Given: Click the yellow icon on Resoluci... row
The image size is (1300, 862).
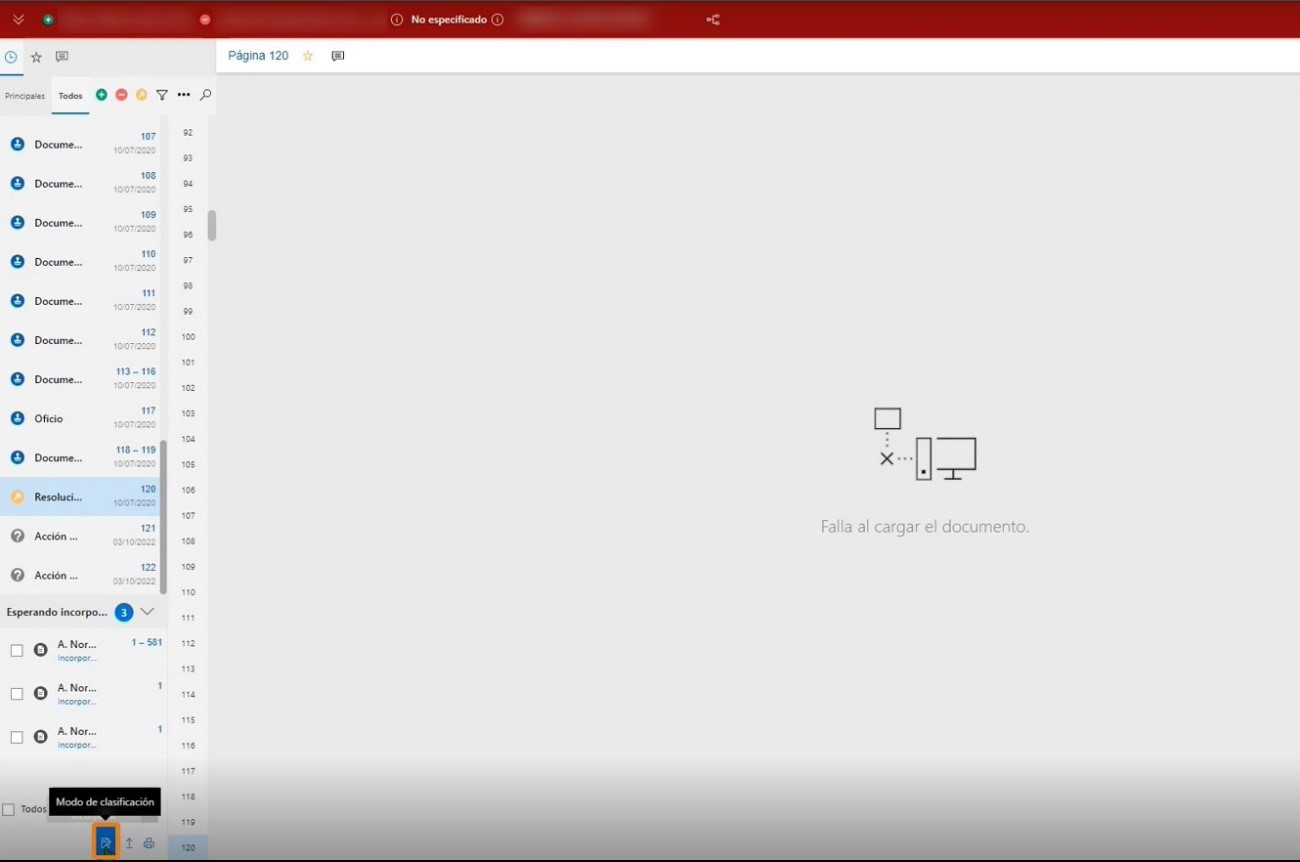Looking at the screenshot, I should (17, 497).
